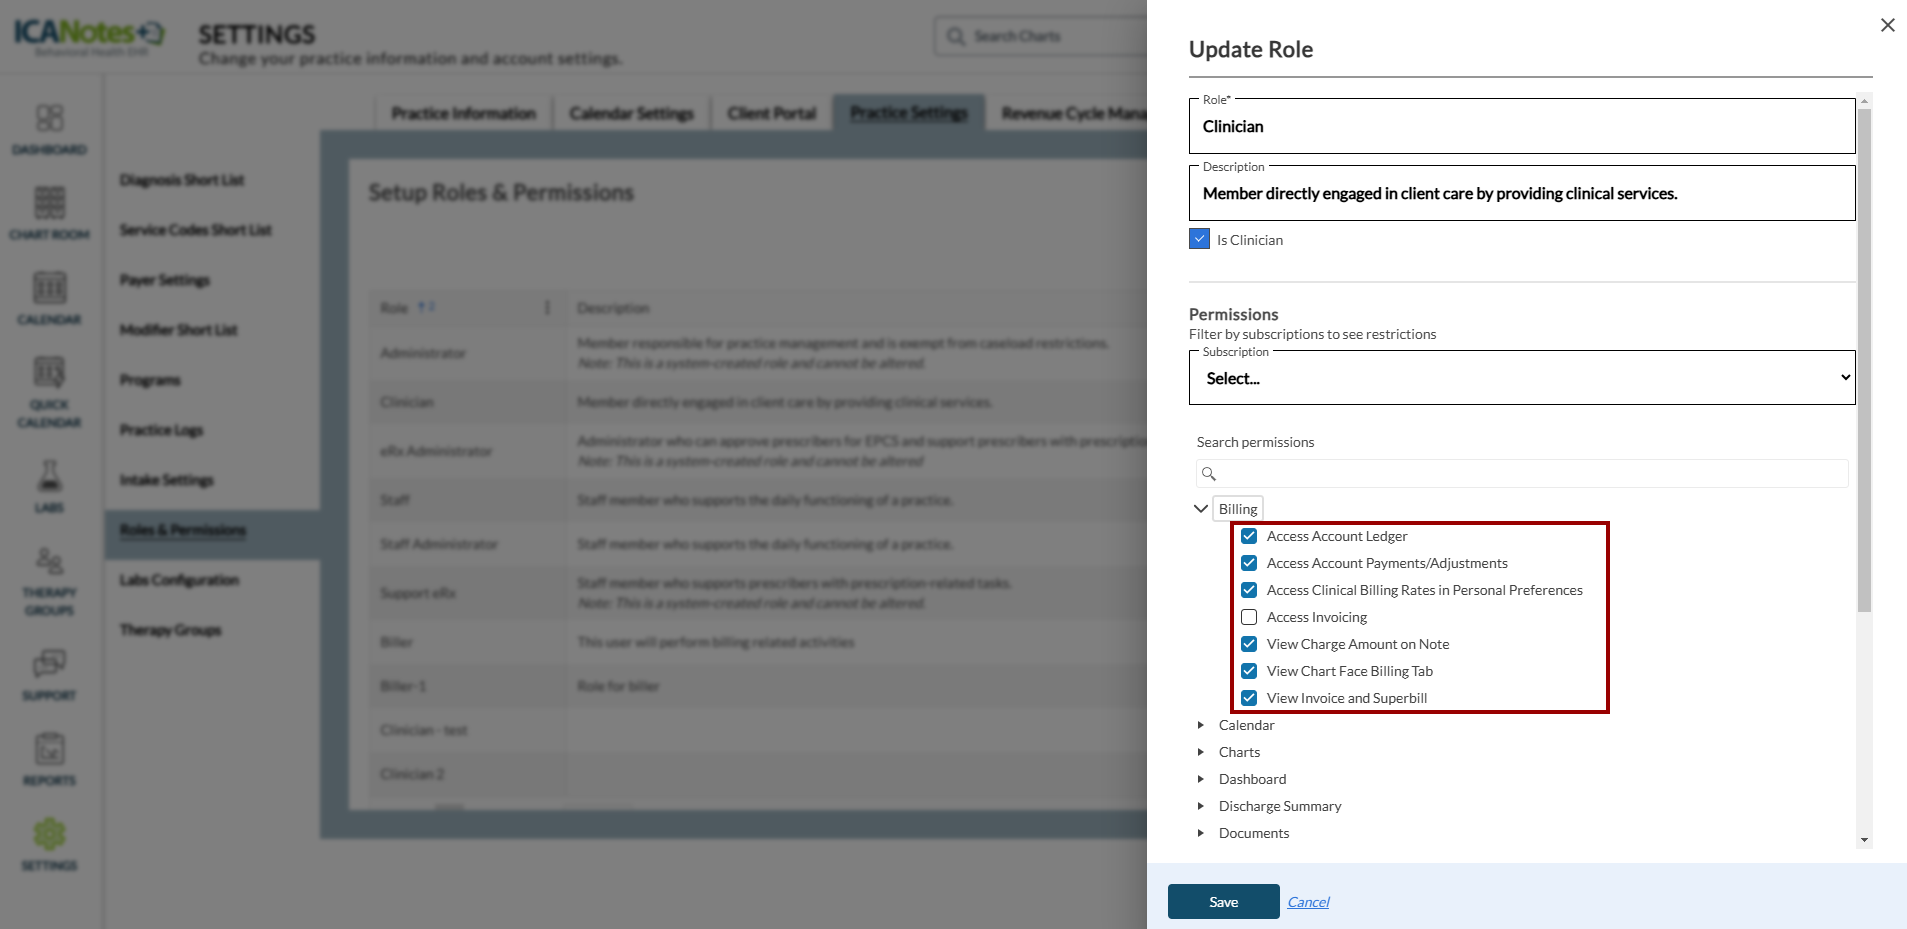Screen dimensions: 1907x929
Task: Close the Update Role panel
Action: 1887,25
